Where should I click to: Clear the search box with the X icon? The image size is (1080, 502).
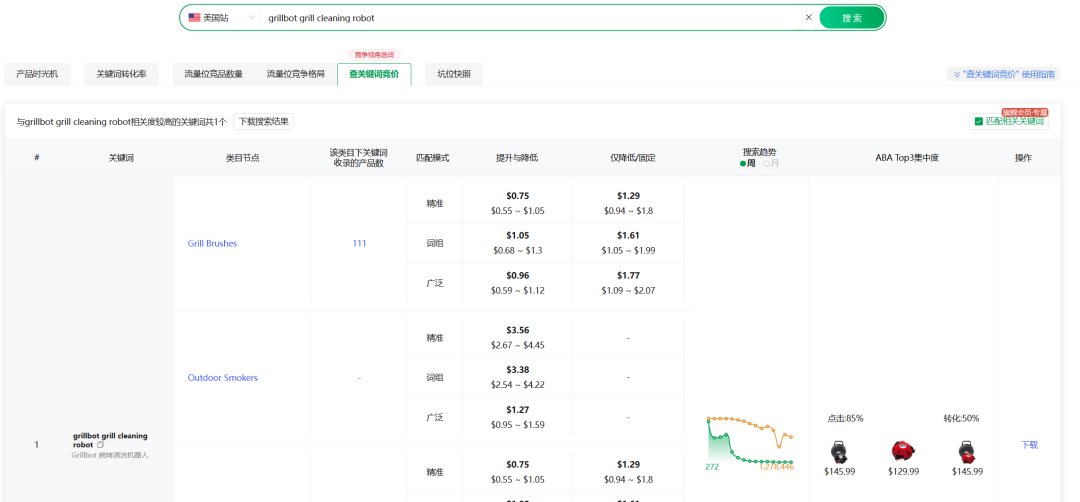tap(808, 18)
